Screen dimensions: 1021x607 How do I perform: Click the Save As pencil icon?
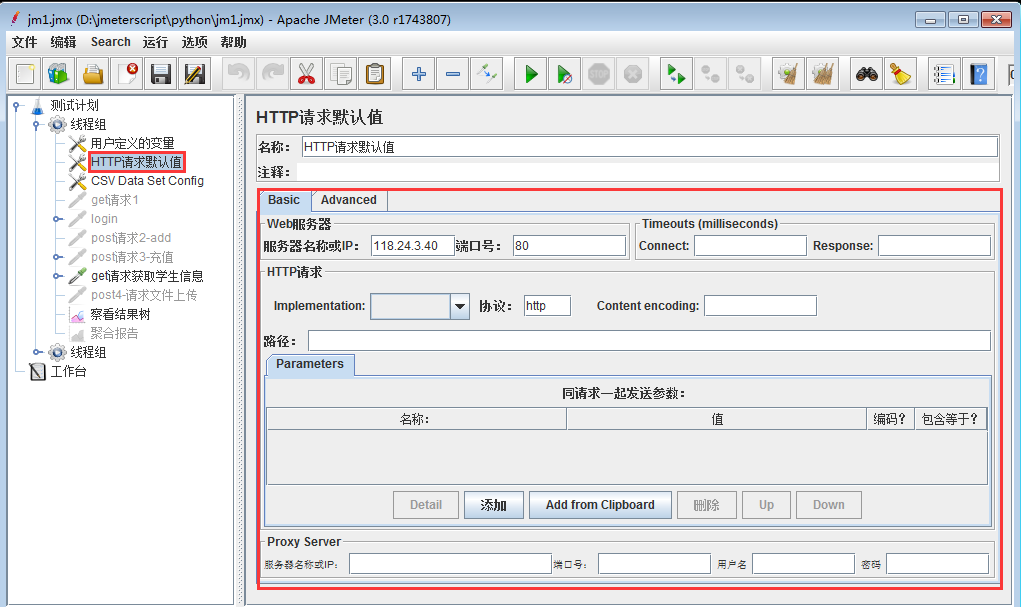click(x=195, y=74)
